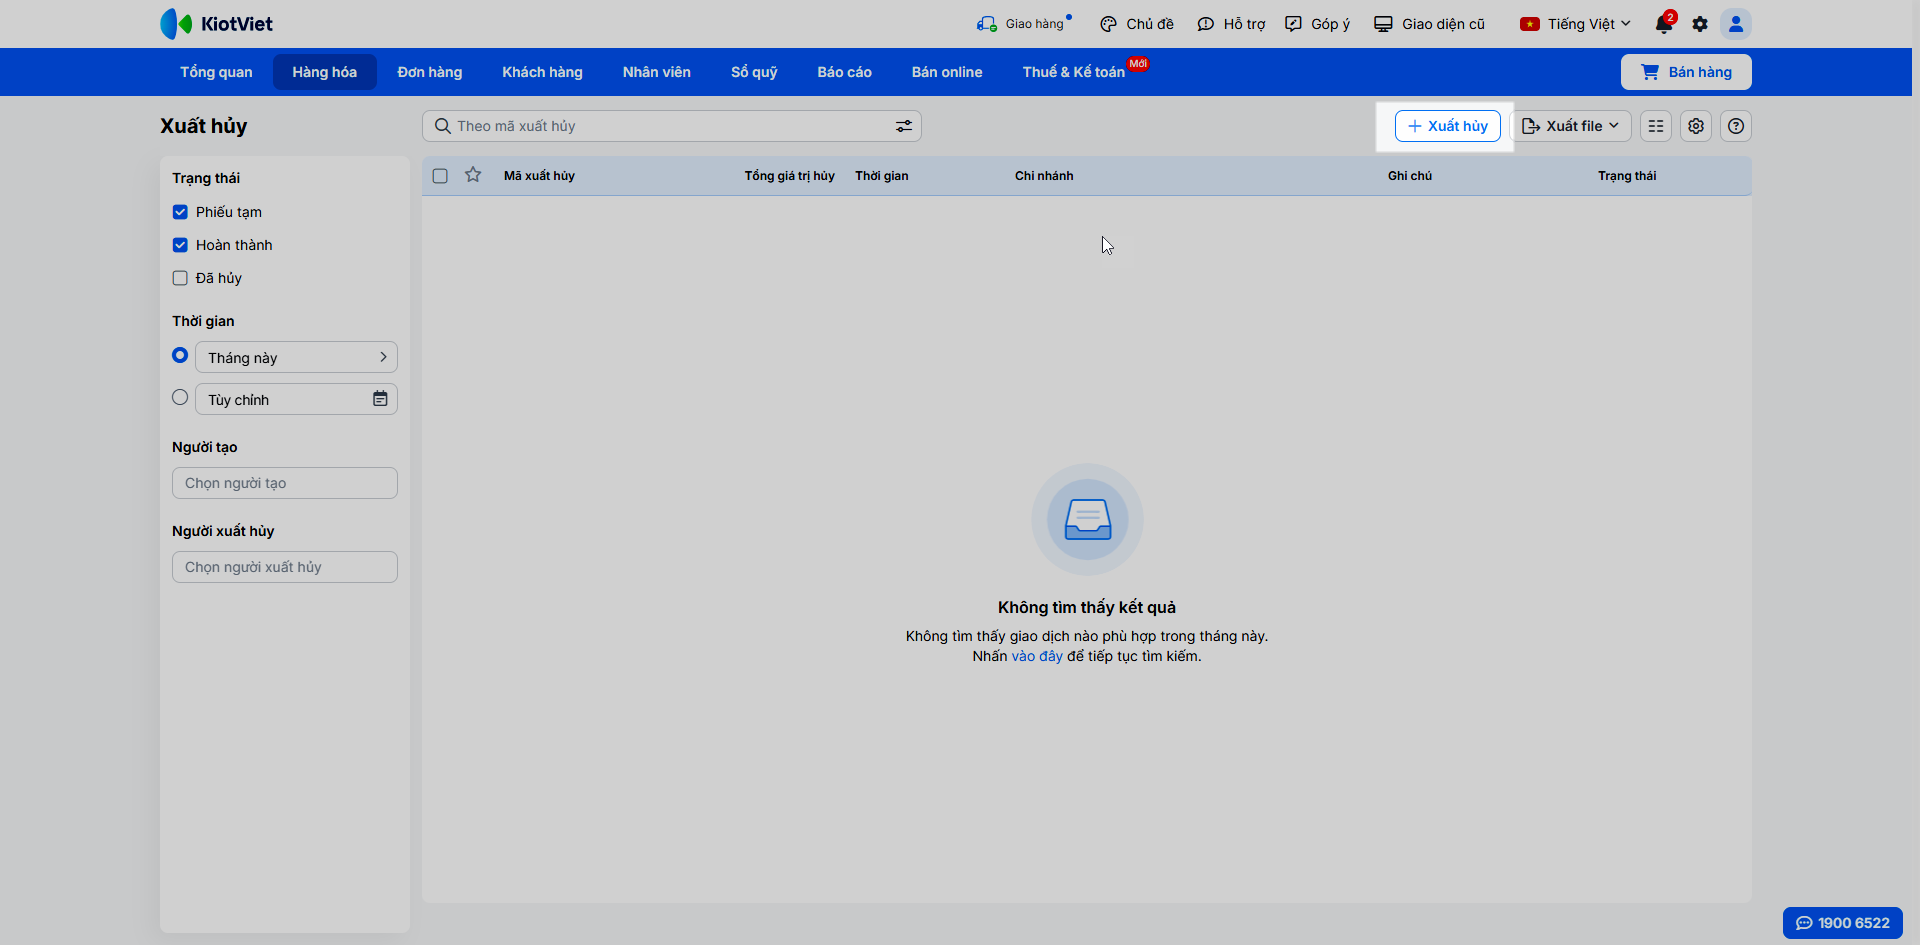Uncheck the Hoàn thành status filter
Screen dimensions: 1920x945
(x=180, y=245)
